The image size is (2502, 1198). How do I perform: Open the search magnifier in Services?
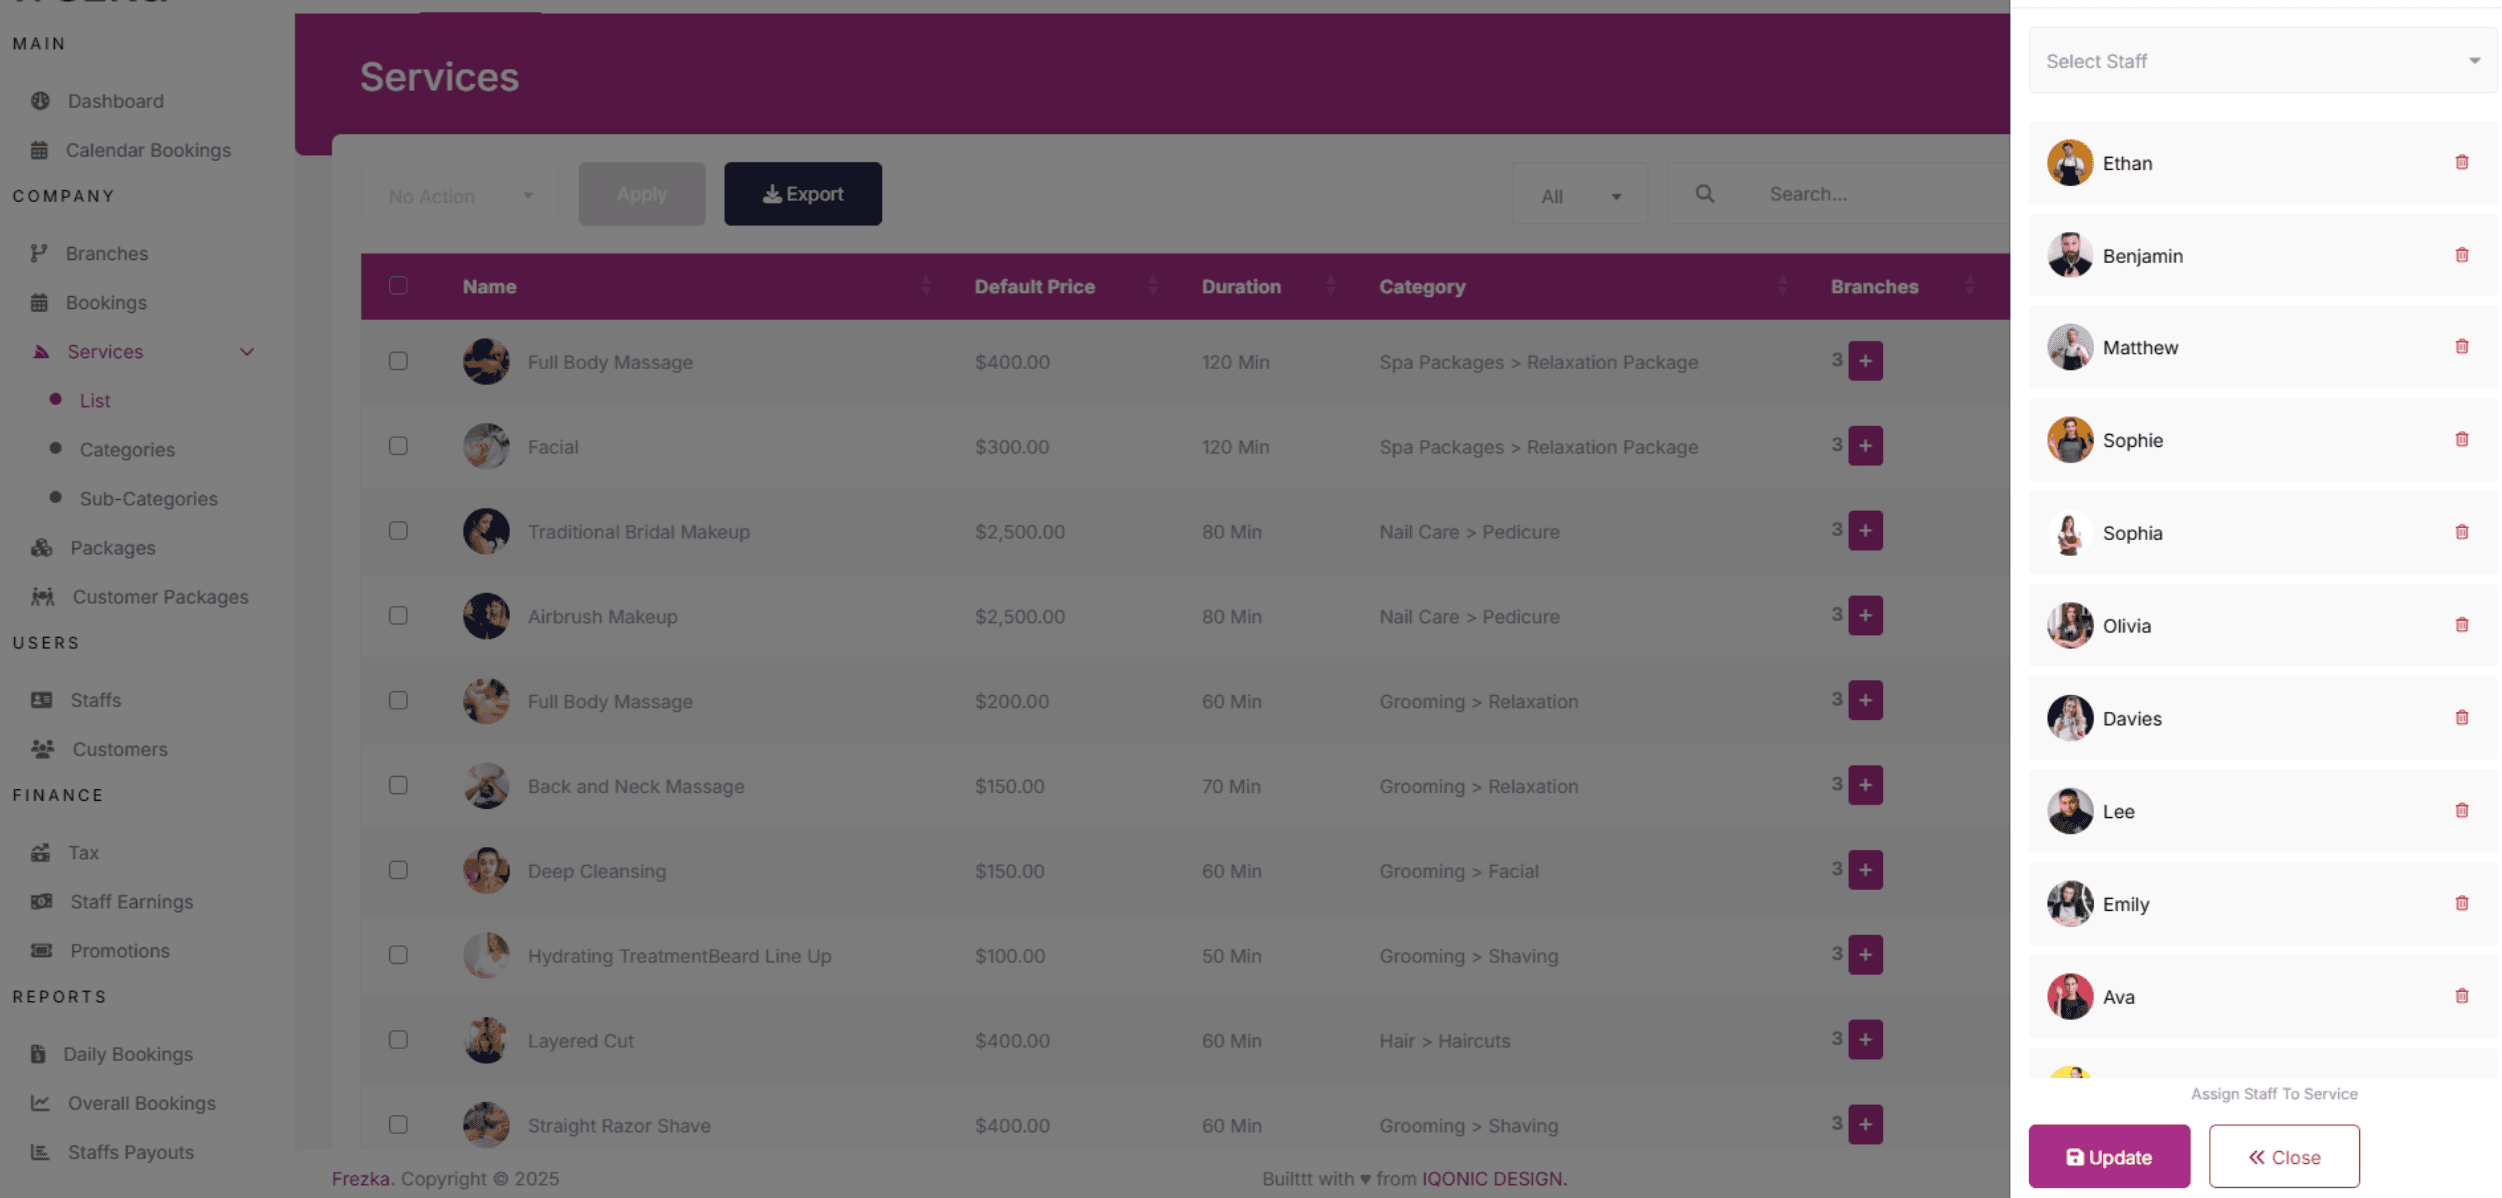click(1704, 193)
